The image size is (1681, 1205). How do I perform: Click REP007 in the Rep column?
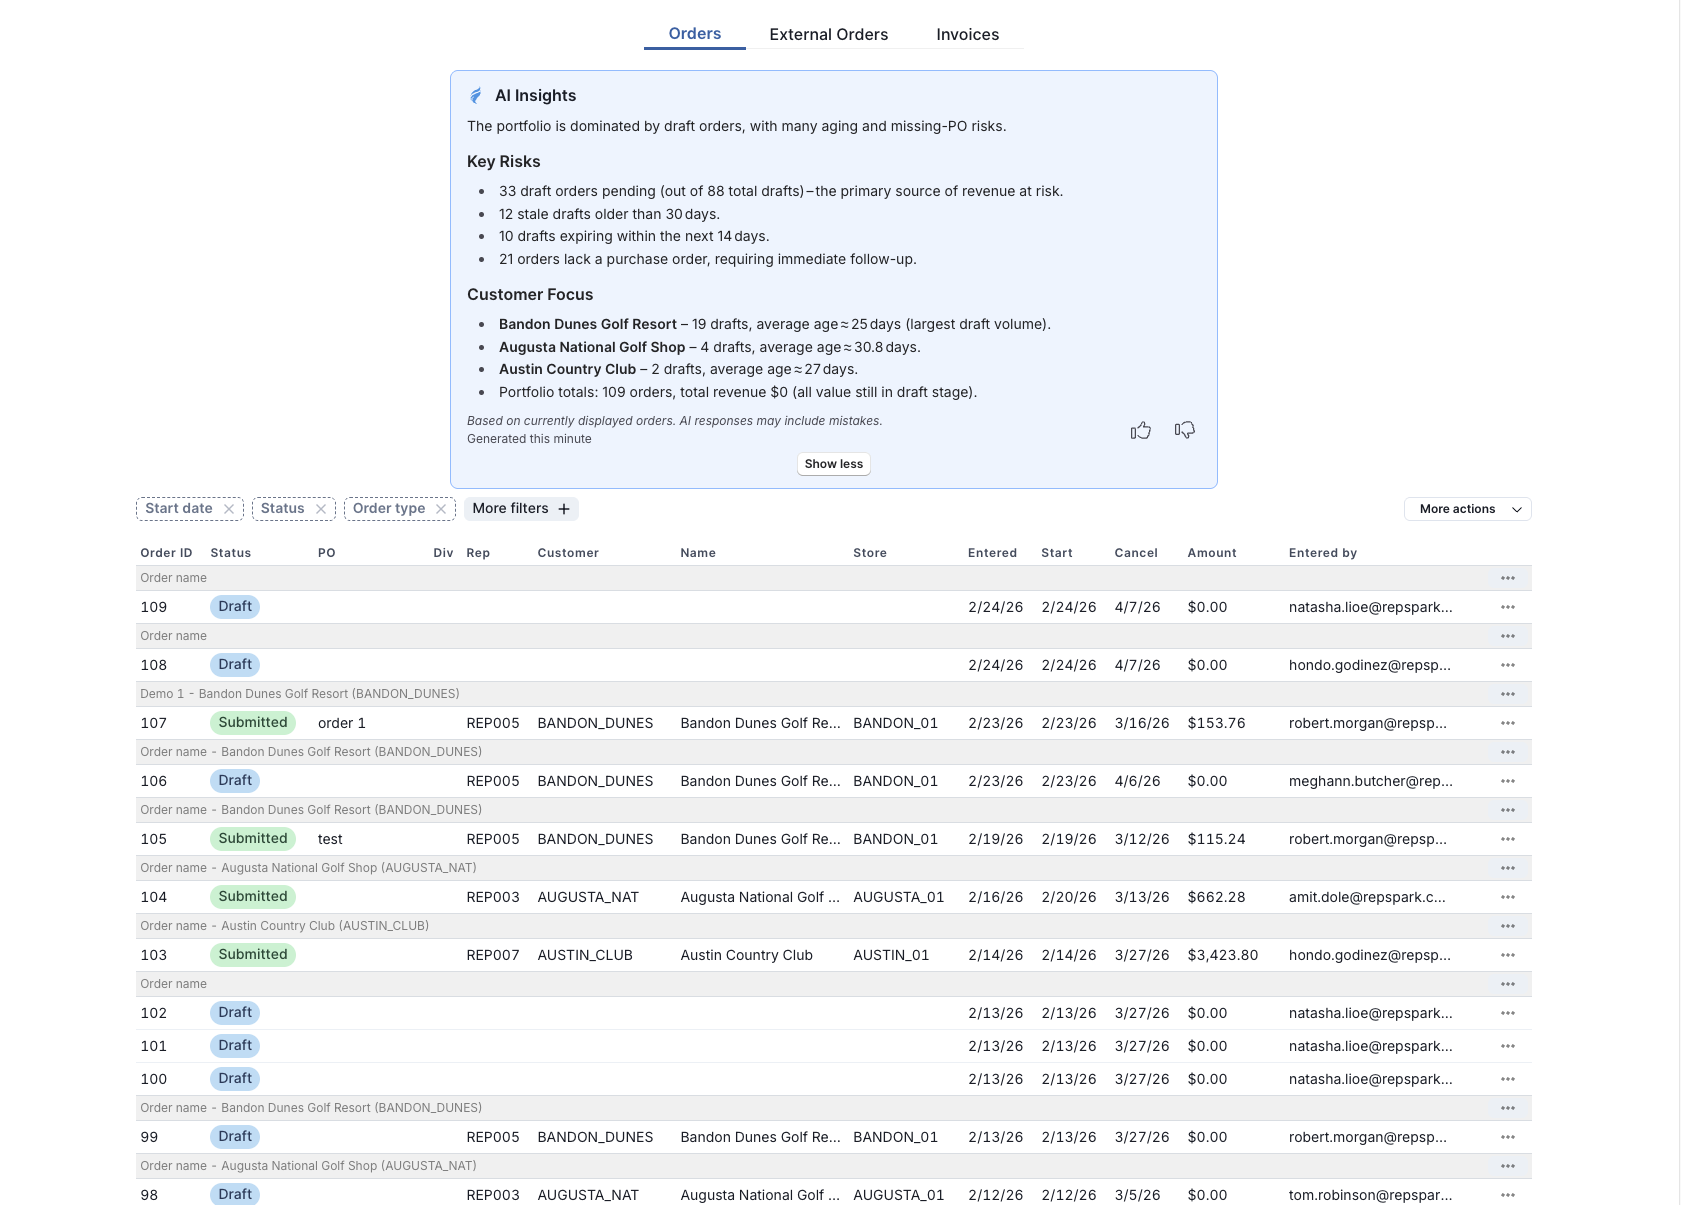pyautogui.click(x=493, y=955)
